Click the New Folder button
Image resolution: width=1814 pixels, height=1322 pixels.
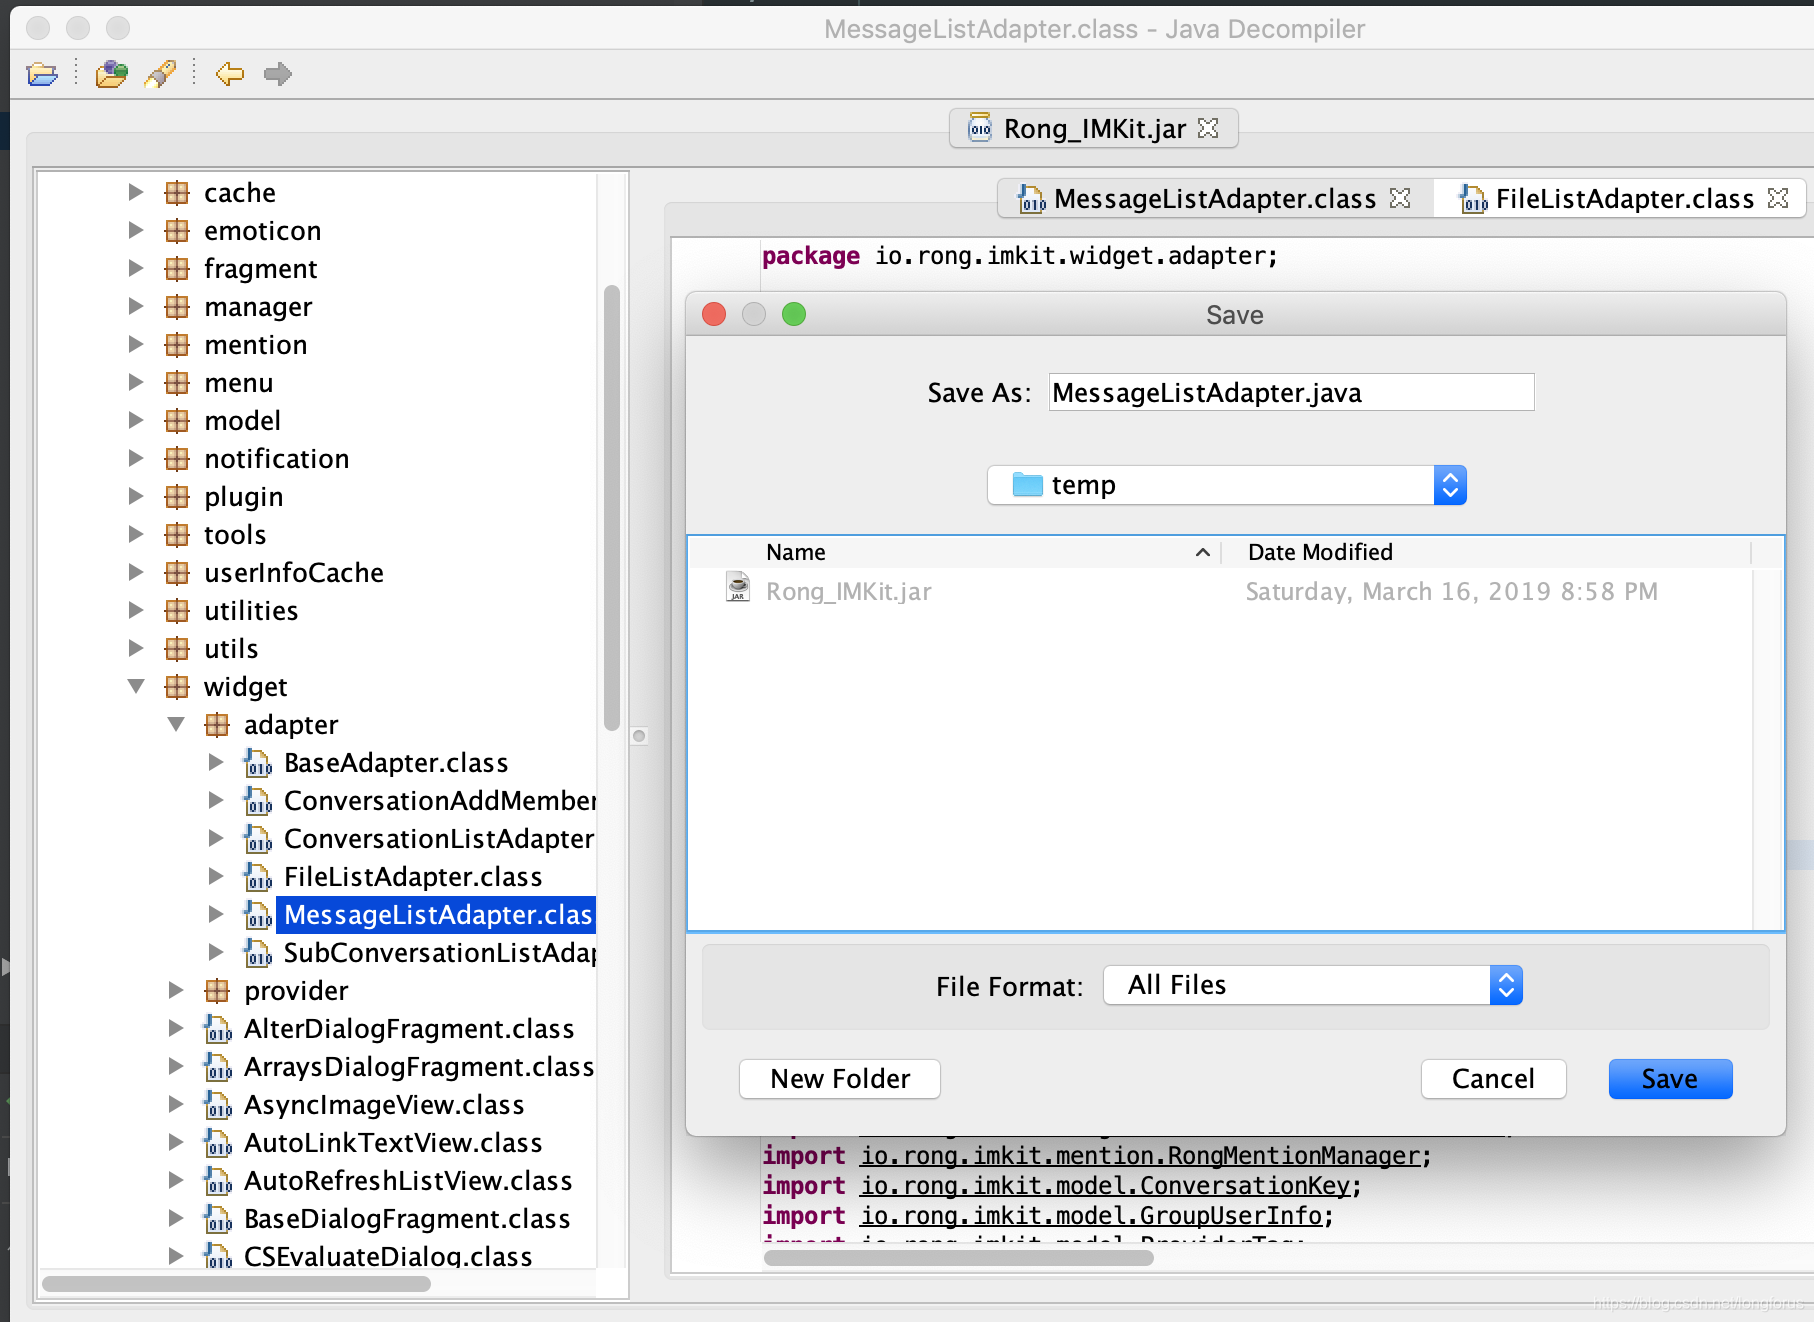tap(840, 1079)
